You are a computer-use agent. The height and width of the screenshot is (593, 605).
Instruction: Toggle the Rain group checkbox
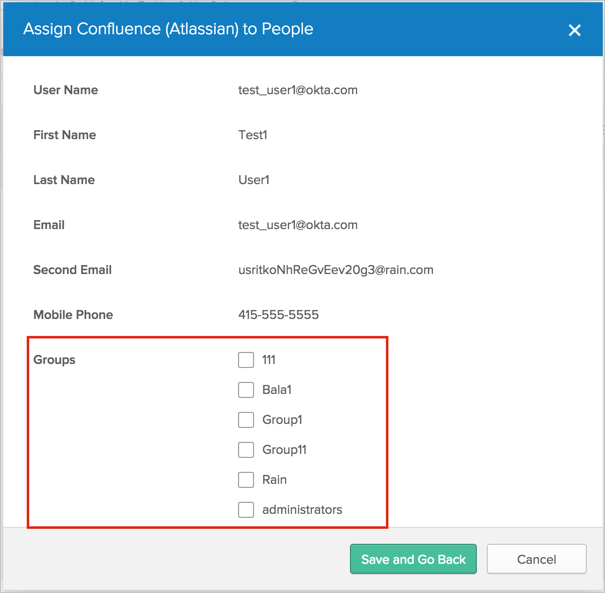pyautogui.click(x=246, y=480)
